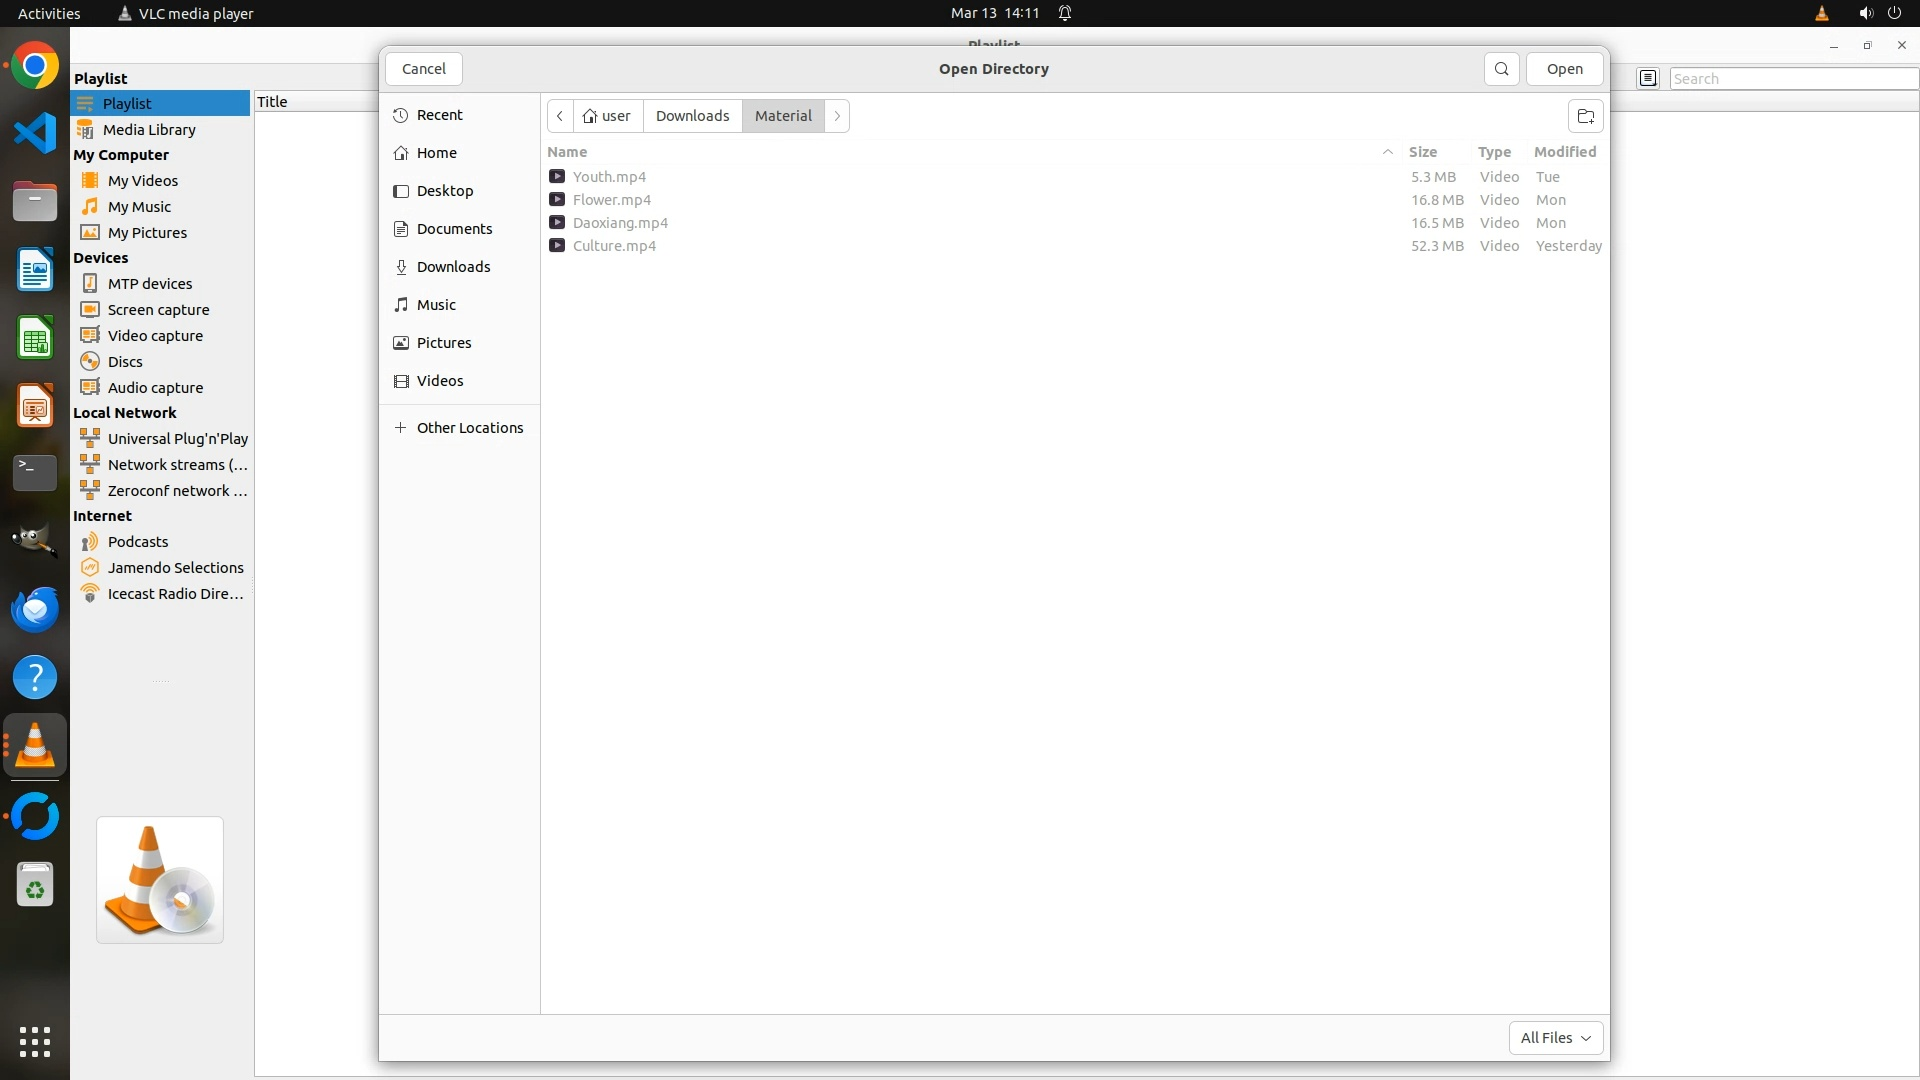Click the Youth.mp4 video file icon
This screenshot has height=1080, width=1920.
click(557, 177)
